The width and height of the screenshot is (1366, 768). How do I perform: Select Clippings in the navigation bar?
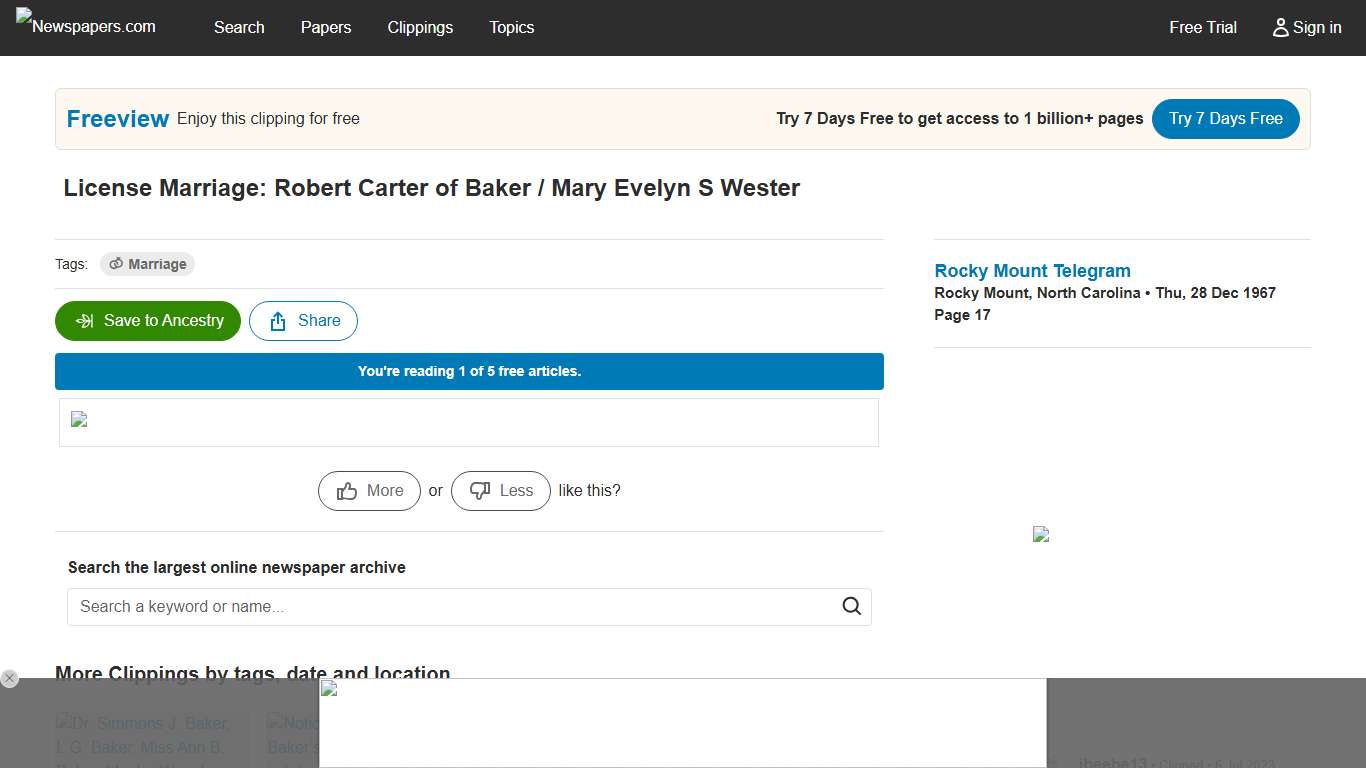[420, 28]
